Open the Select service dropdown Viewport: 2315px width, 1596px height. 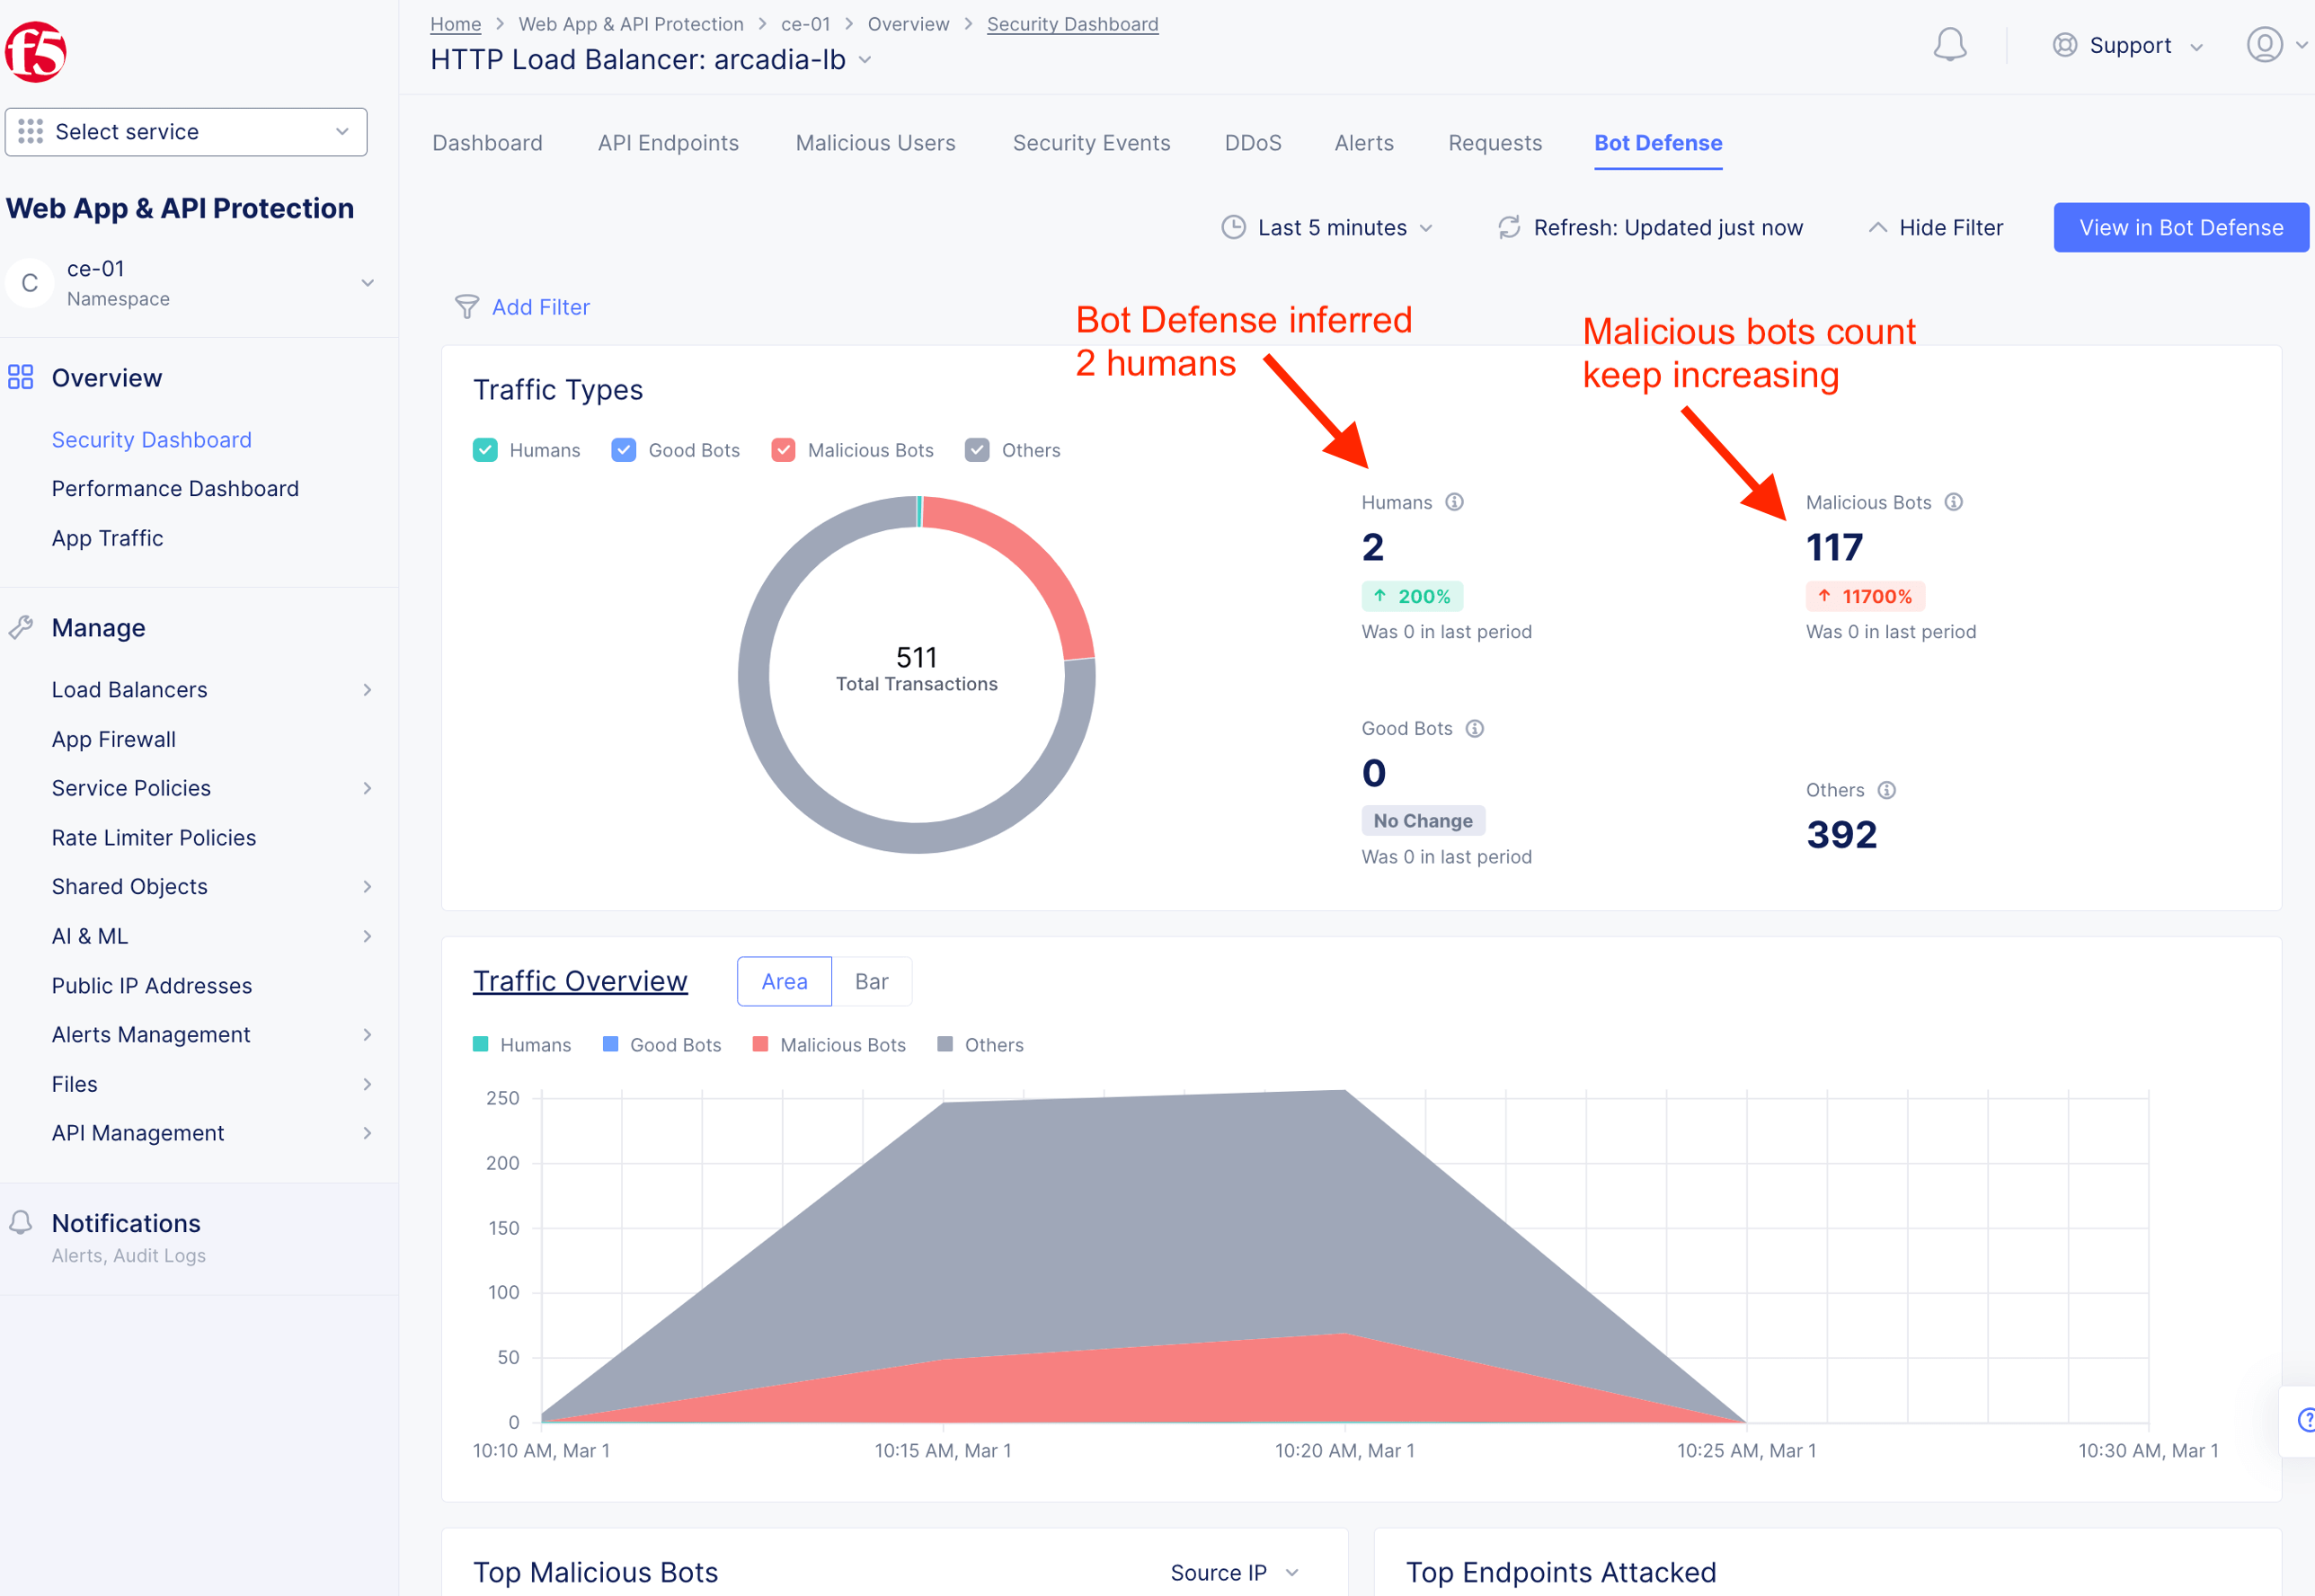(186, 132)
